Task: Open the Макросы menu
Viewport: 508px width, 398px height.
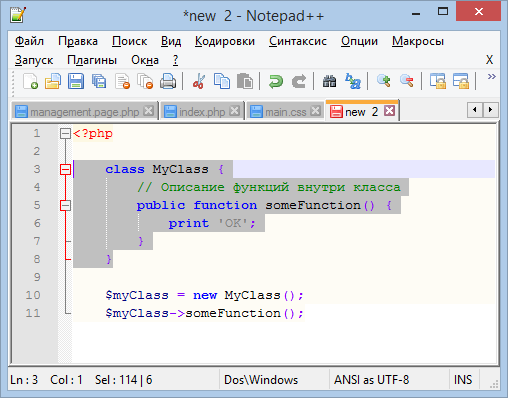Action: pyautogui.click(x=418, y=41)
